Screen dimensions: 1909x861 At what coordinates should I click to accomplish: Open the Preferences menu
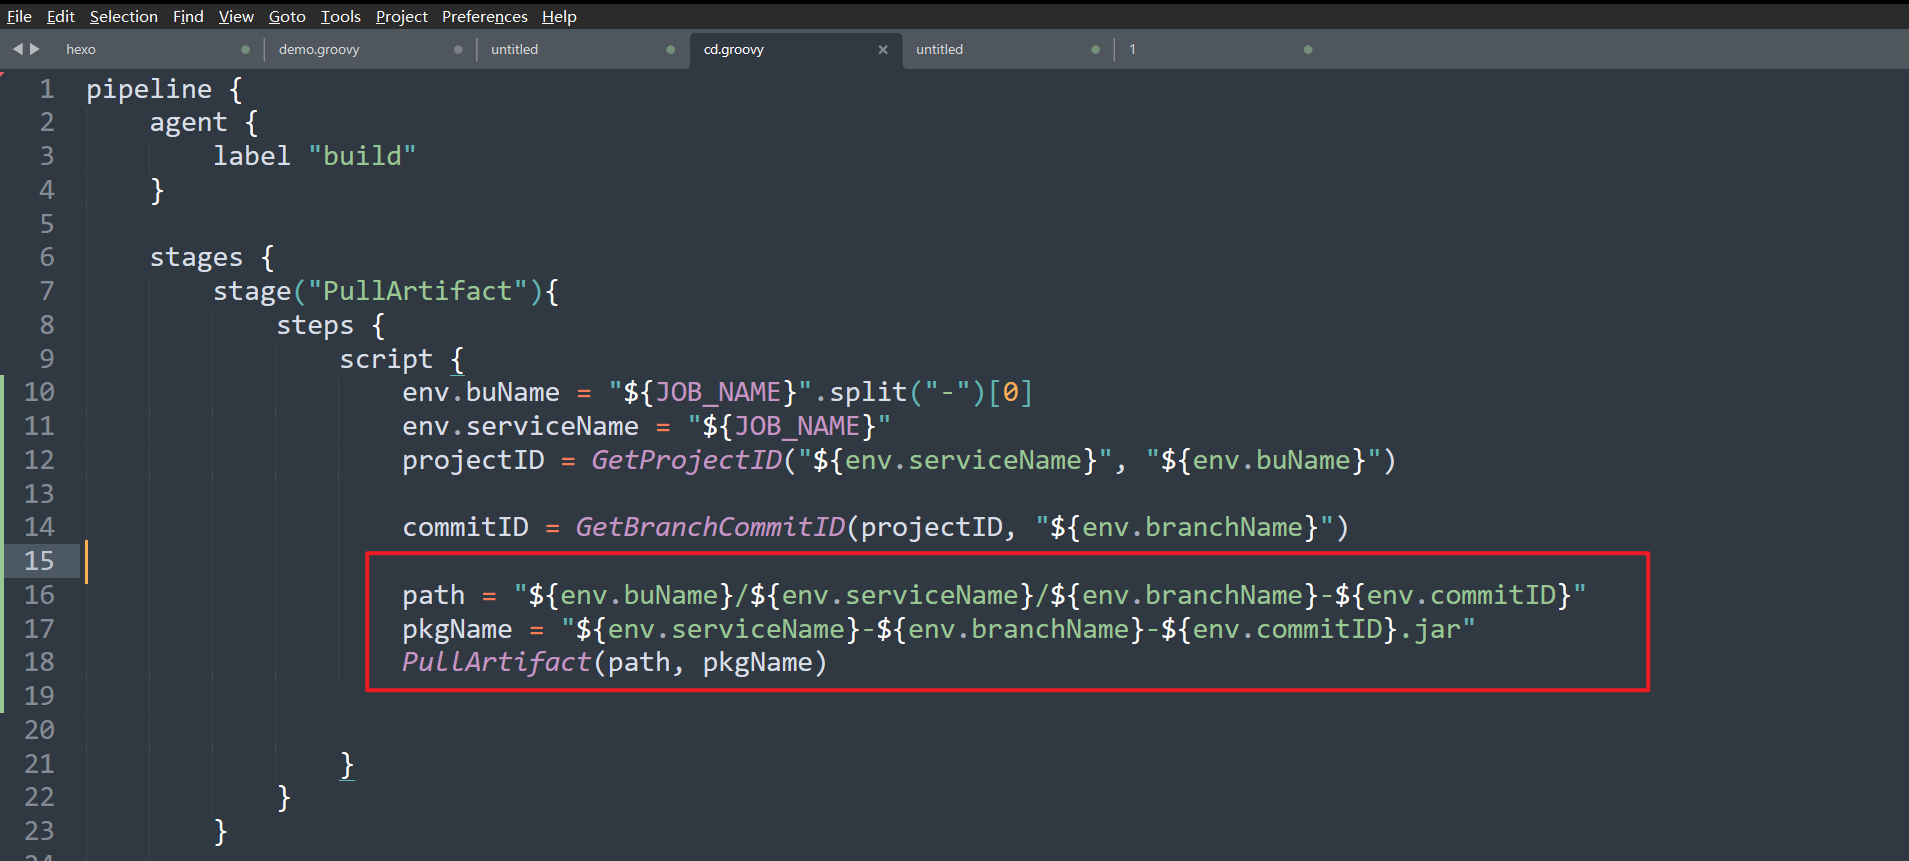click(x=484, y=16)
